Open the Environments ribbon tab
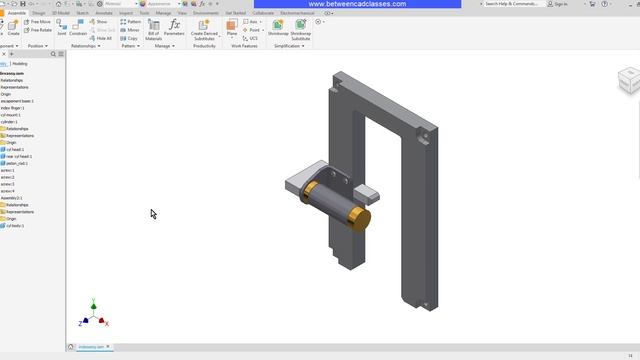Viewport: 640px width, 360px height. pyautogui.click(x=206, y=13)
